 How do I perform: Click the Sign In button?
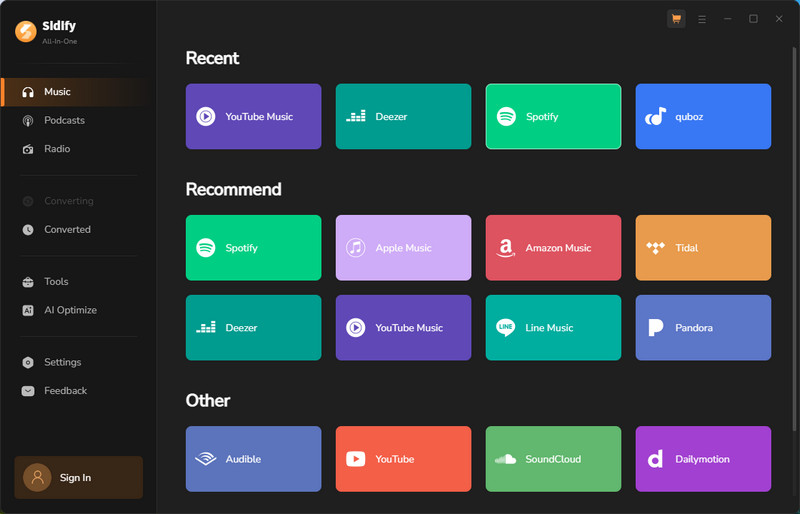click(79, 477)
